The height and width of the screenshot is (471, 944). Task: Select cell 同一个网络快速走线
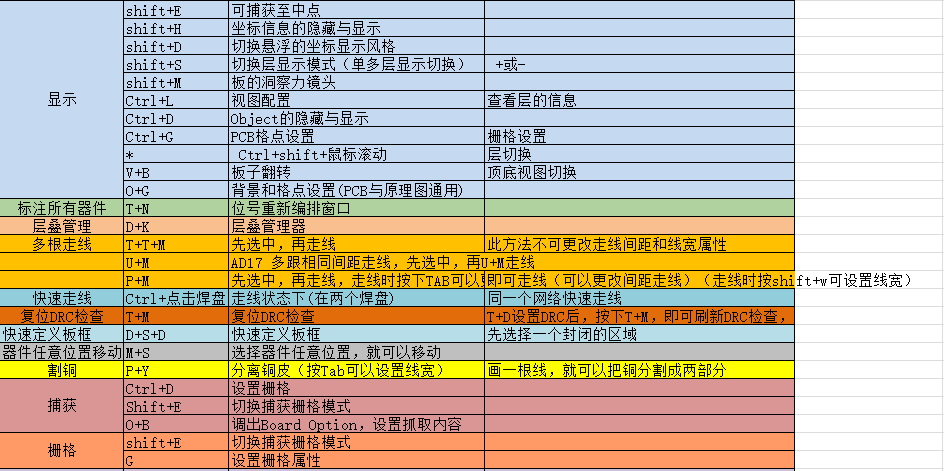(639, 299)
